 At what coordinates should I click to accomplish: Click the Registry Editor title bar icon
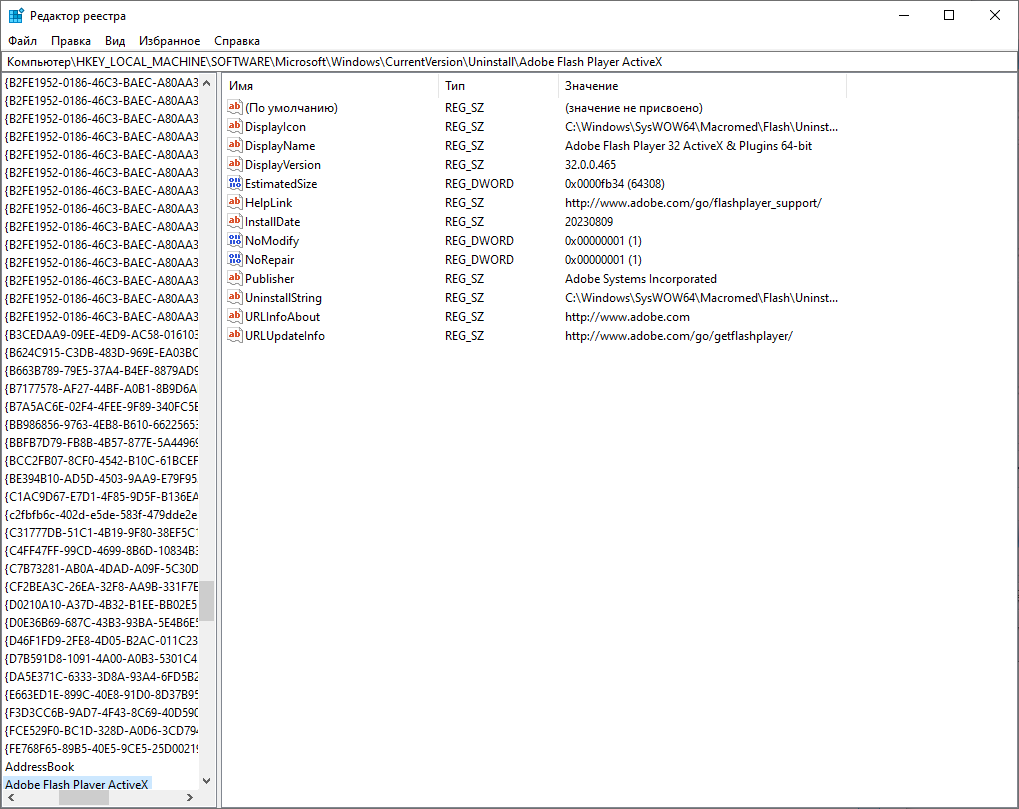[x=17, y=16]
